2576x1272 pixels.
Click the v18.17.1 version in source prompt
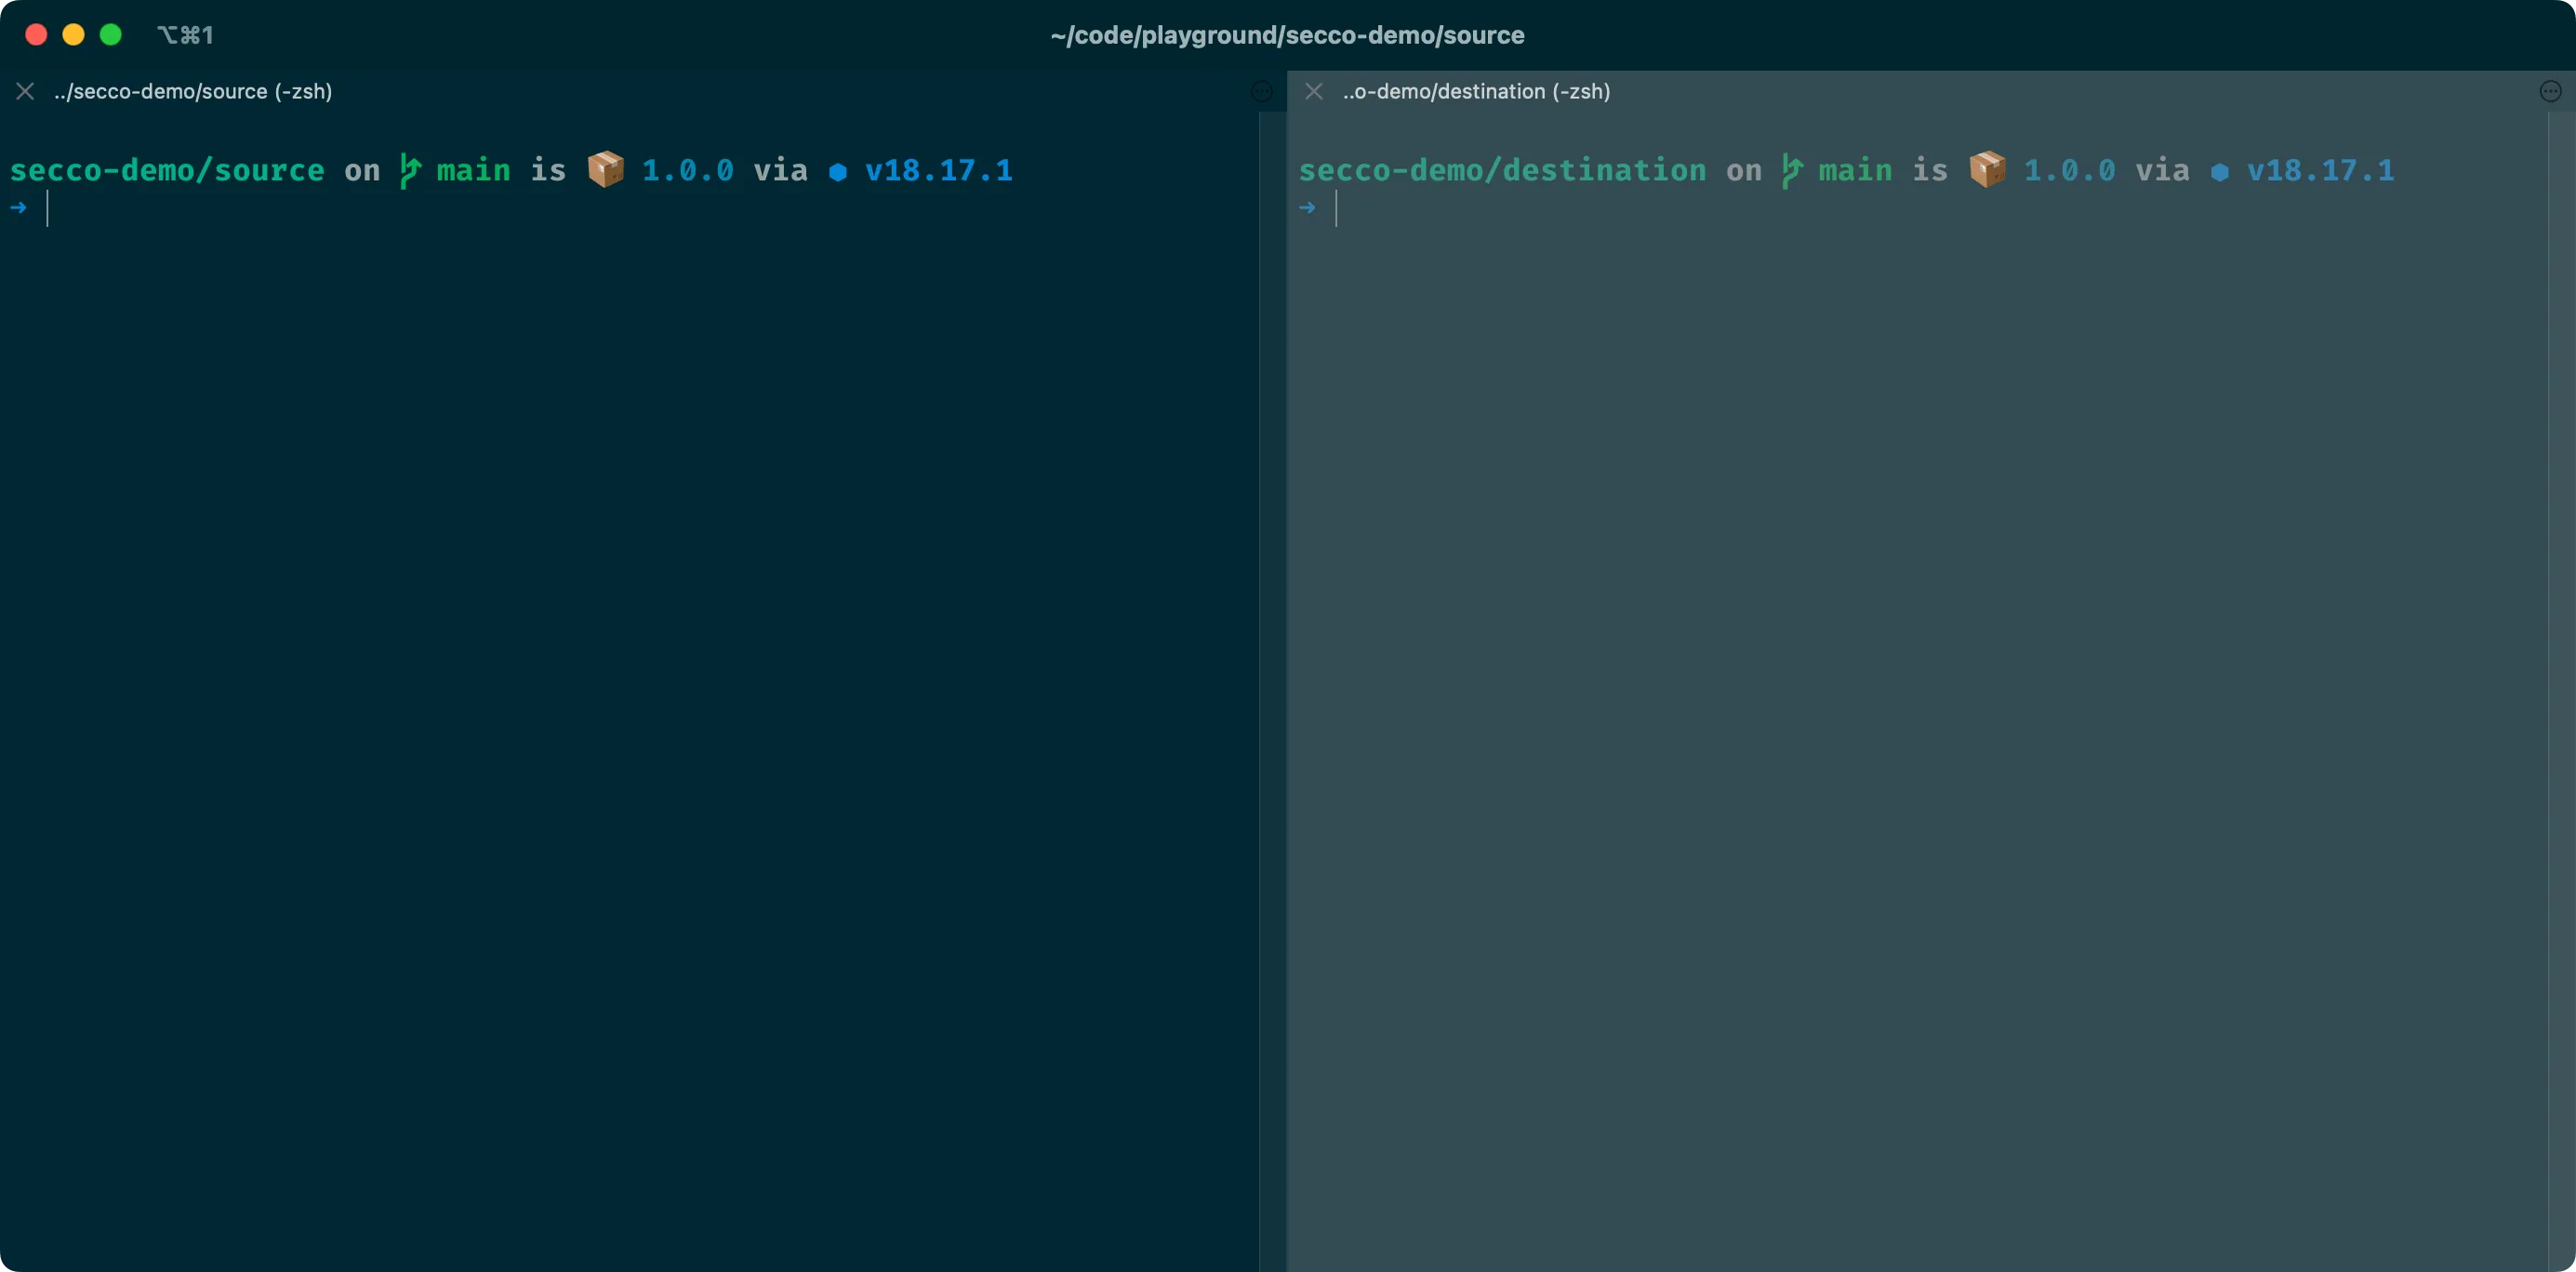[x=938, y=170]
